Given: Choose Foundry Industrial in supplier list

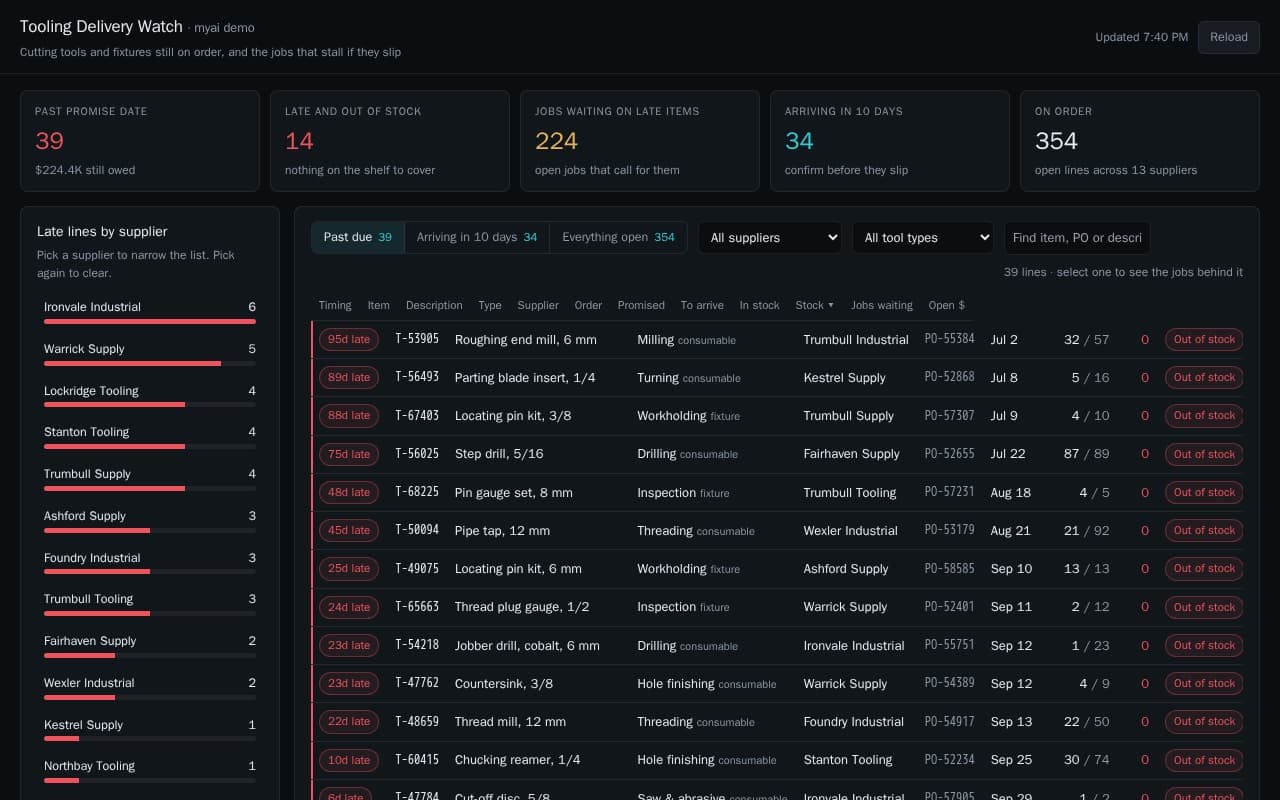Looking at the screenshot, I should 150,564.
